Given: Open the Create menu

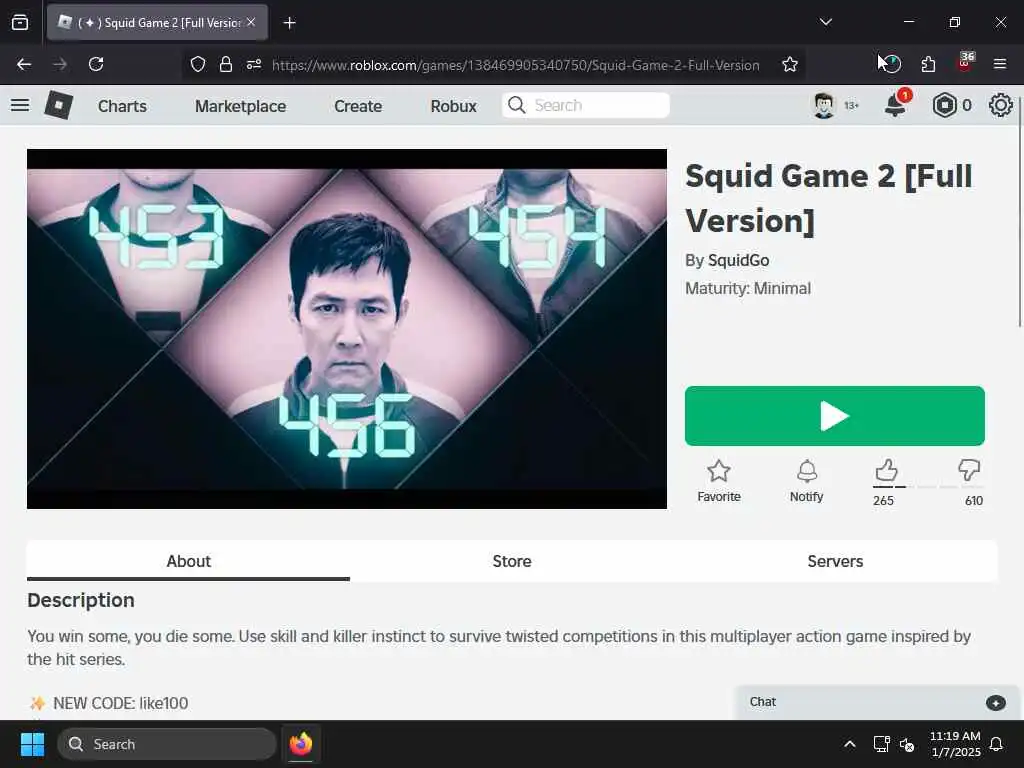Looking at the screenshot, I should (358, 106).
